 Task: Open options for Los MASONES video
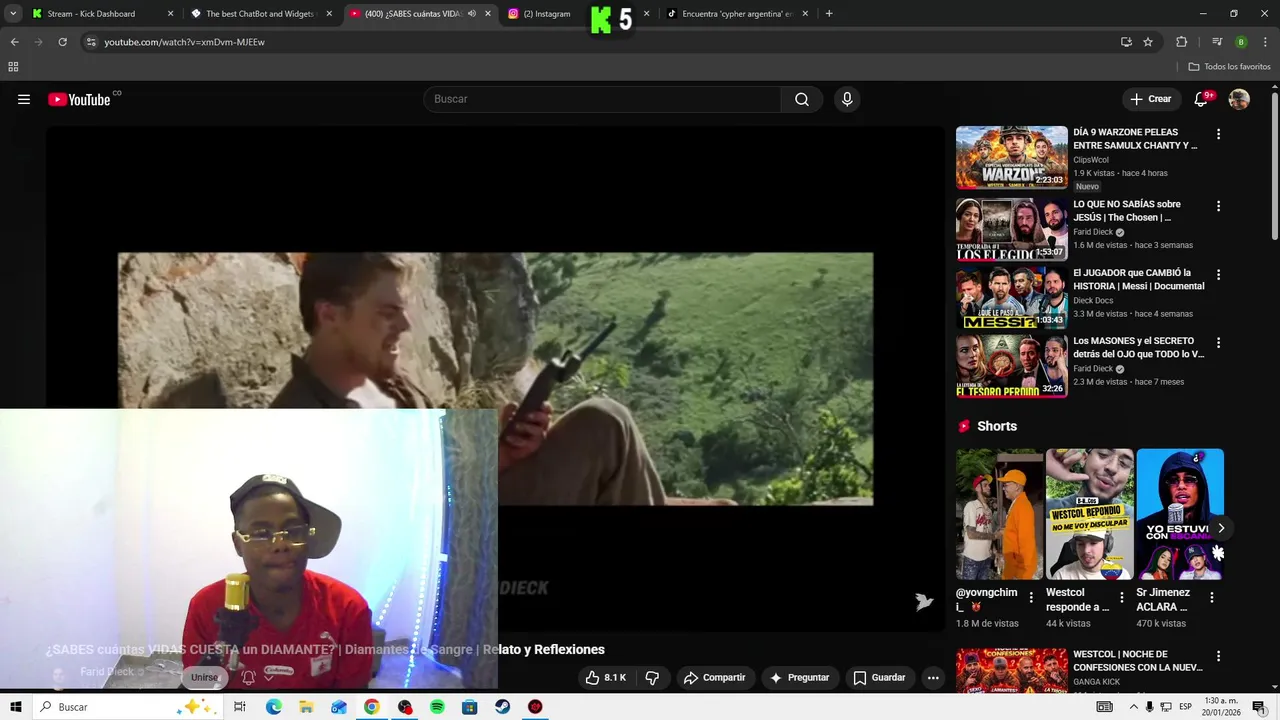coord(1218,343)
